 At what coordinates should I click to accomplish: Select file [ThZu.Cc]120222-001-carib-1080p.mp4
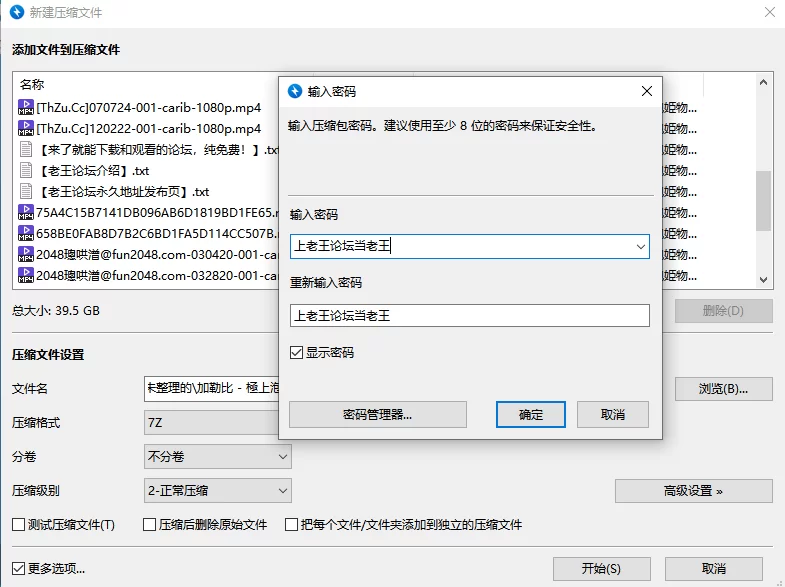point(148,129)
